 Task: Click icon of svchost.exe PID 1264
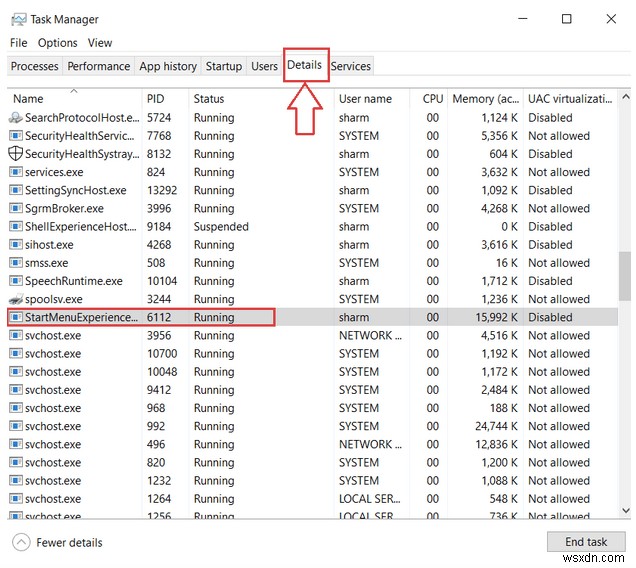15,499
